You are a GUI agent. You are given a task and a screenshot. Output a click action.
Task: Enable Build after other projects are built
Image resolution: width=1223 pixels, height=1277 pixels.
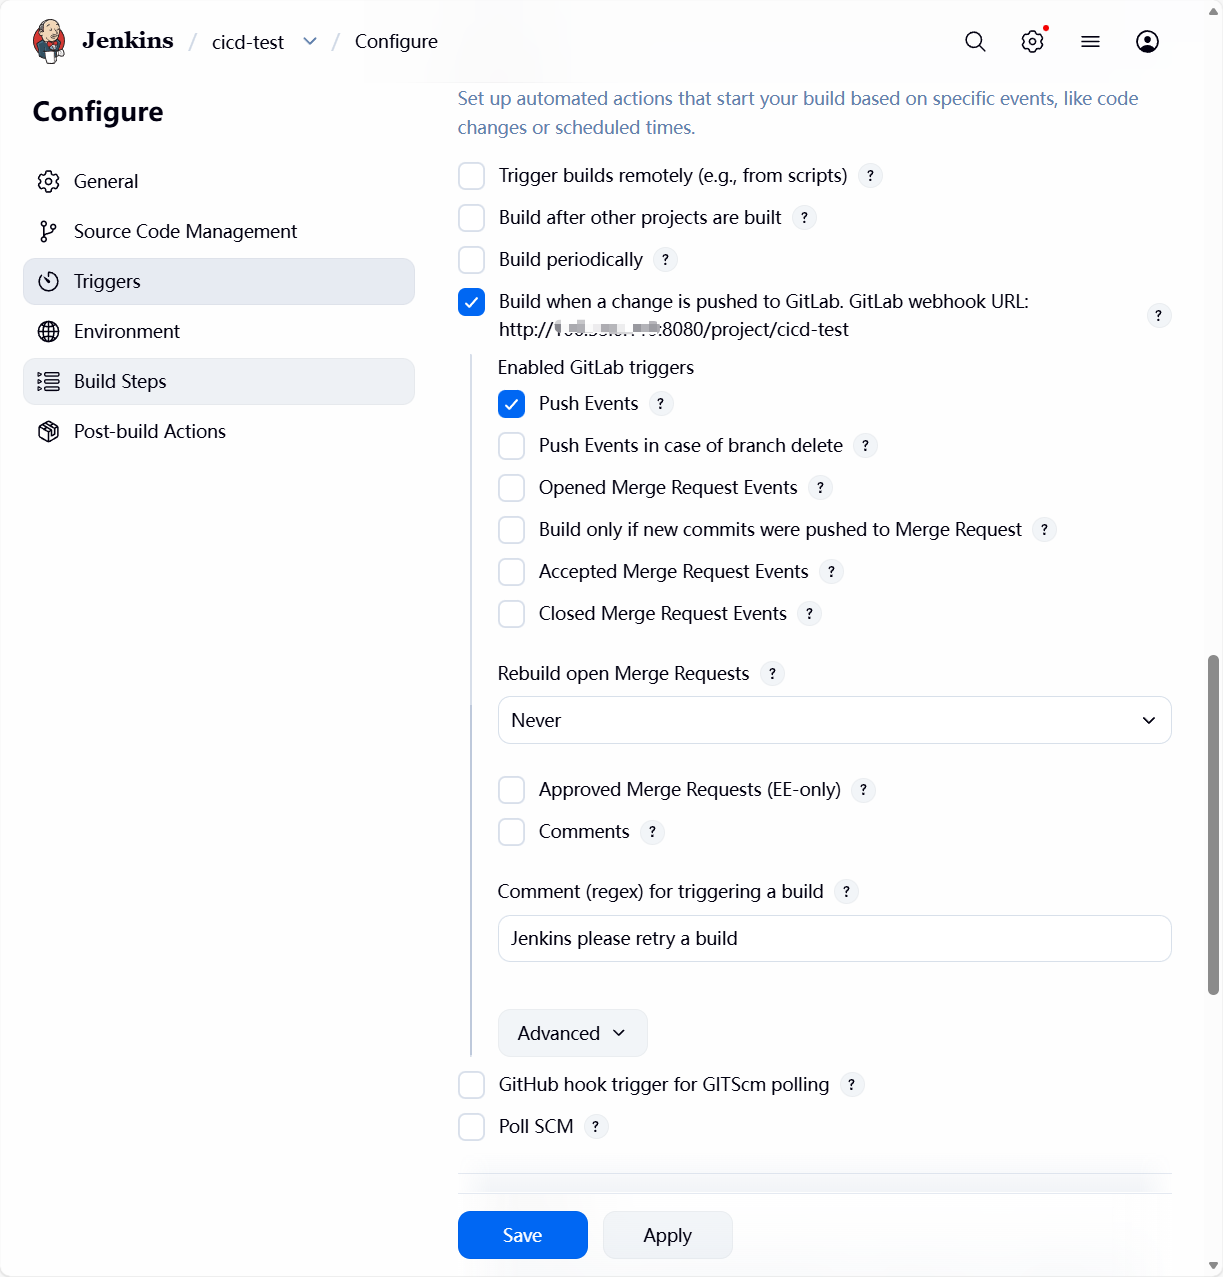tap(471, 218)
